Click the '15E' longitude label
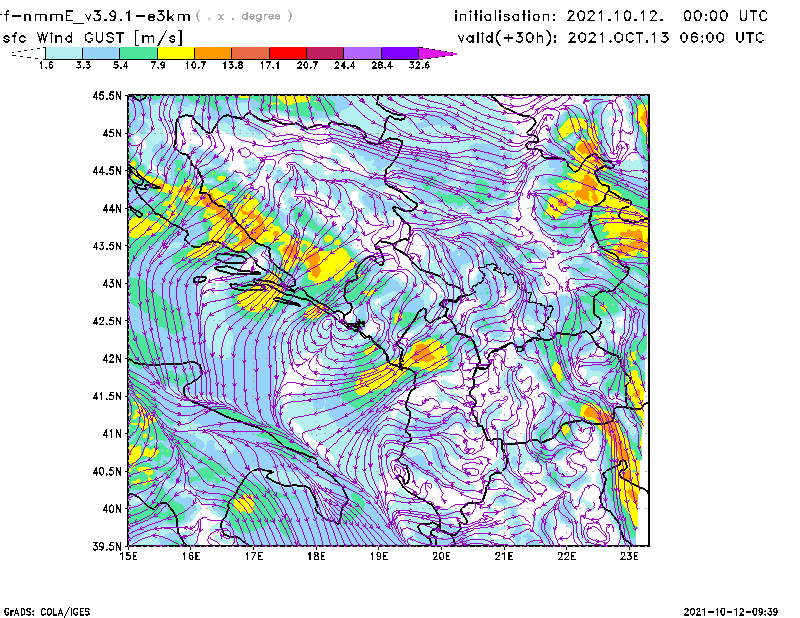The width and height of the screenshot is (800, 618). pyautogui.click(x=128, y=556)
